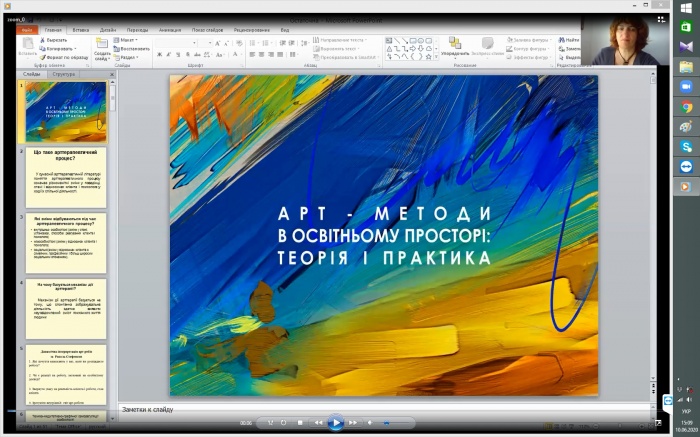This screenshot has height=437, width=700.
Task: Click the Restore (Восстановить) slide button
Action: pyautogui.click(x=133, y=48)
